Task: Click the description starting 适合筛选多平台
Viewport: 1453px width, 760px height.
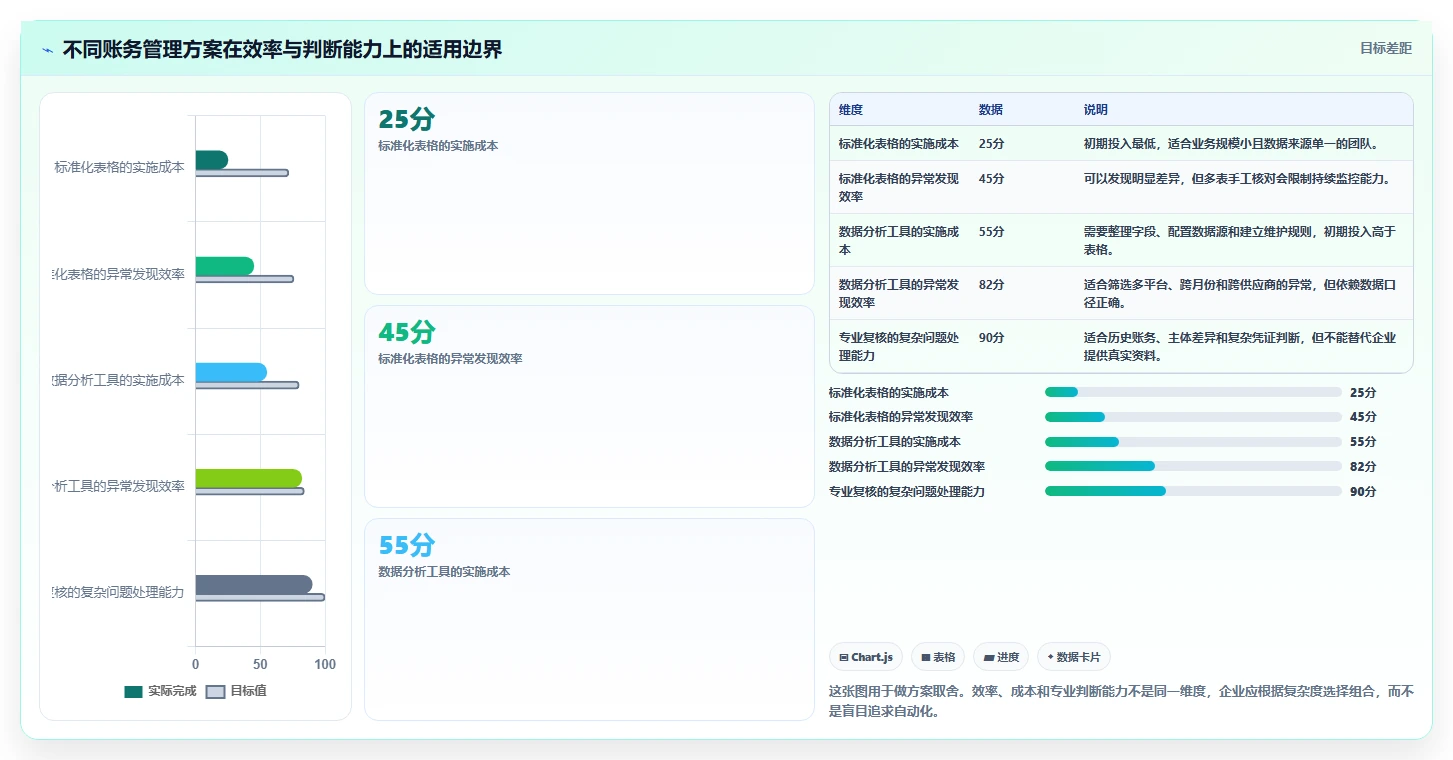Action: 1240,294
